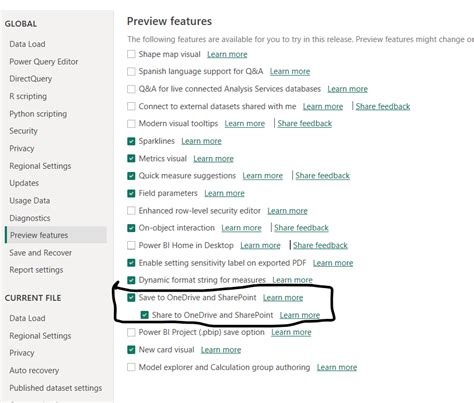Open Global Data Load settings

click(27, 44)
